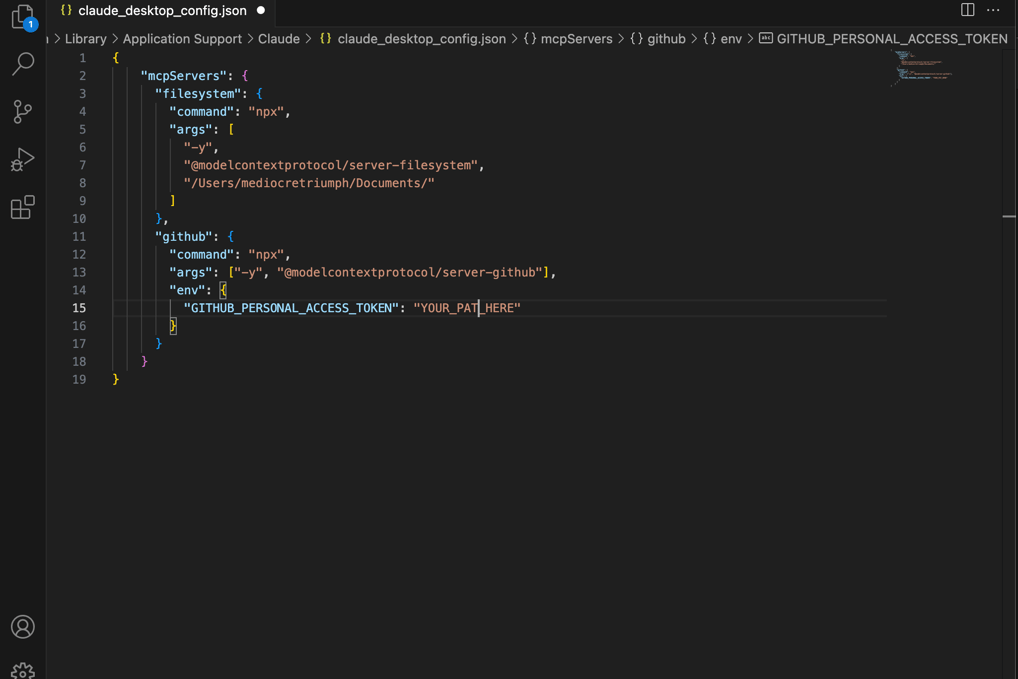Screen dimensions: 1018x679
Task: Click the "@modelcontextprotocol/server-github" string
Action: coord(410,272)
